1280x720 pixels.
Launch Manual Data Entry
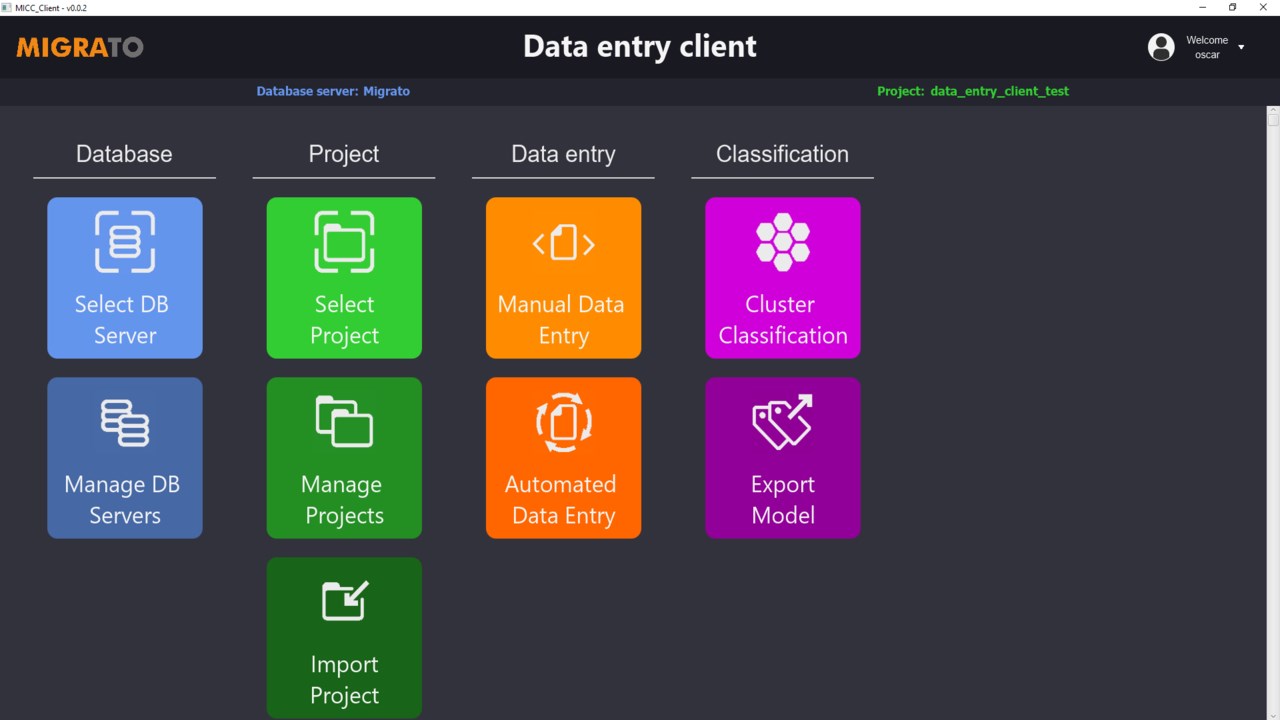564,278
